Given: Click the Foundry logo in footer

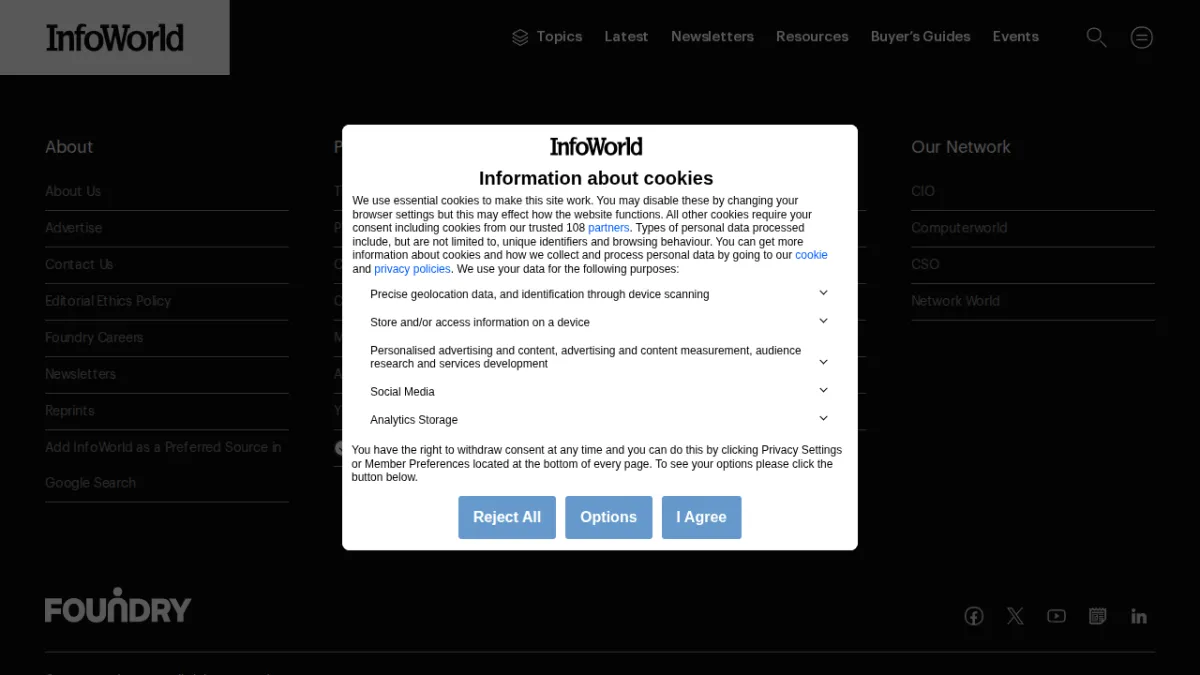Looking at the screenshot, I should click(118, 605).
